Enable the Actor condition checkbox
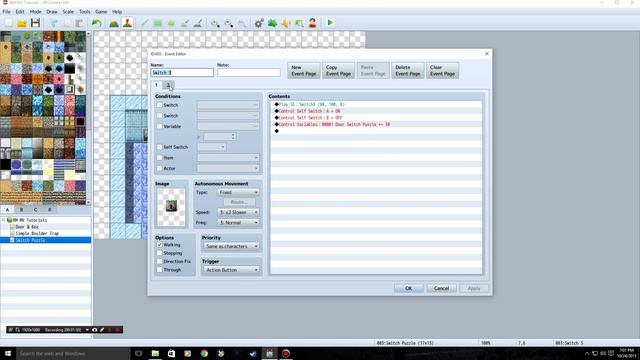This screenshot has width=640, height=360. click(x=160, y=168)
